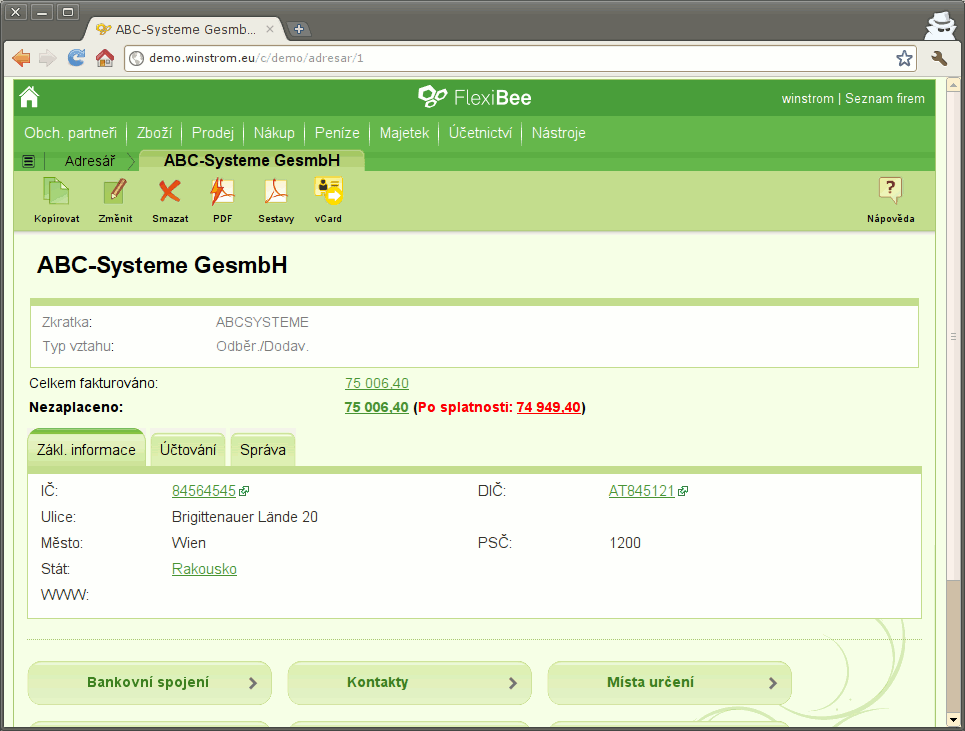
Task: Click Celkem fakturováno amount 75 006,40
Action: point(377,383)
